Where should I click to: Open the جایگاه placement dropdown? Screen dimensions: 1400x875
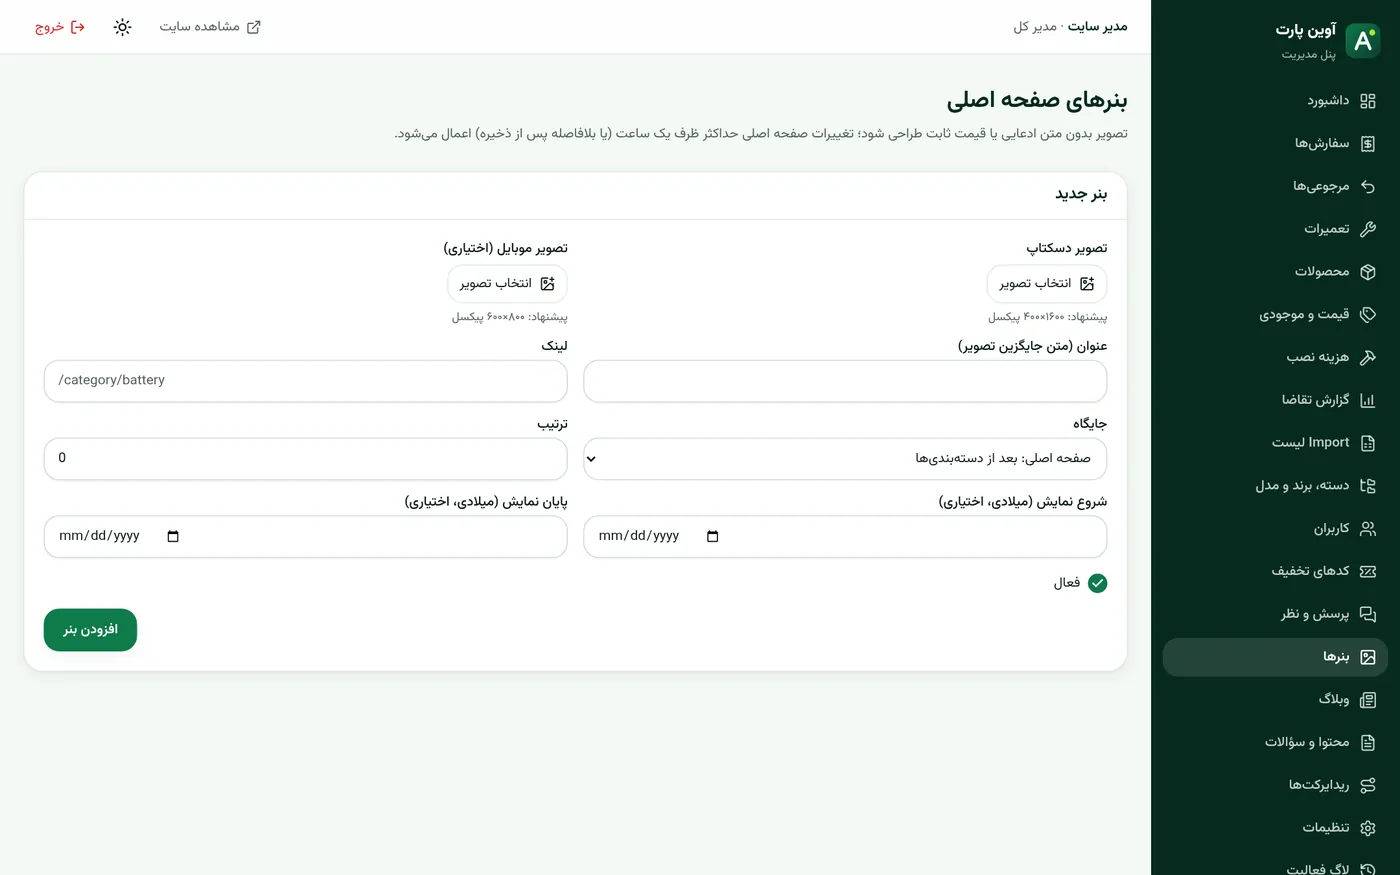845,459
